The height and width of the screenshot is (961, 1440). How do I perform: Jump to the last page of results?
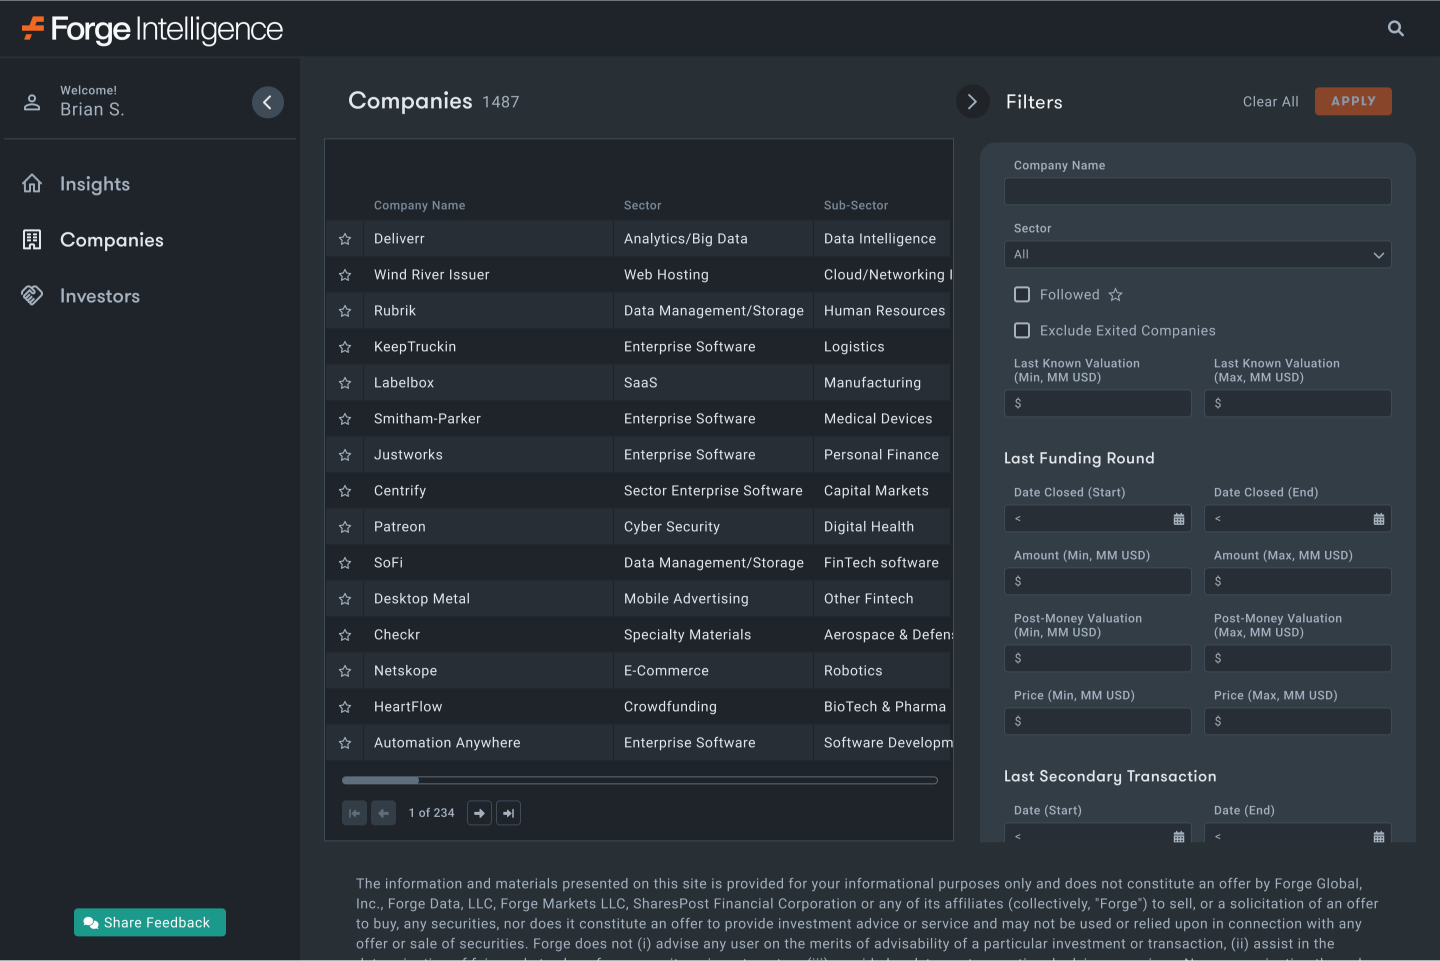(x=509, y=813)
